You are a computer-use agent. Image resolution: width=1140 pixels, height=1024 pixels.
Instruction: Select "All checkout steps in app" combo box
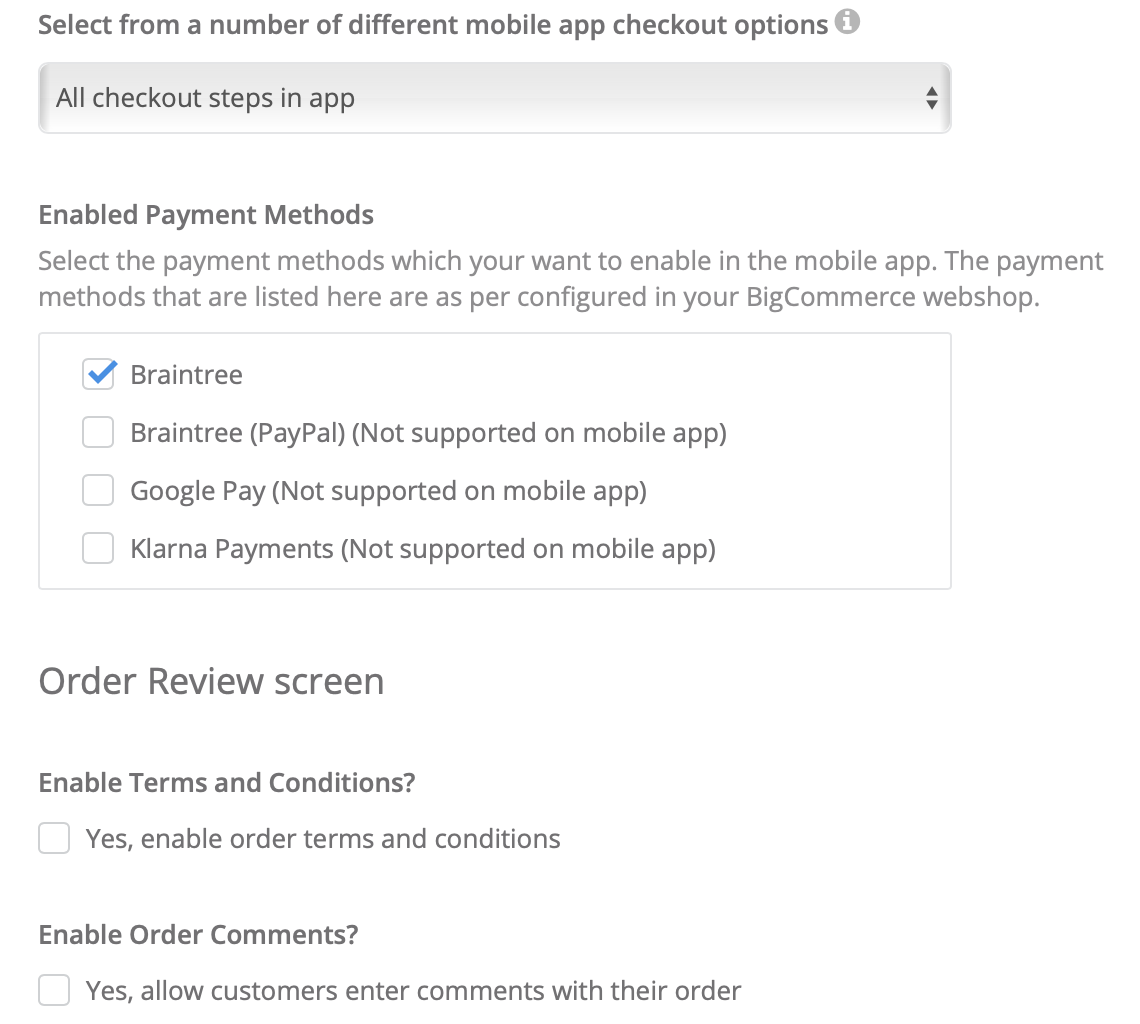(x=494, y=97)
